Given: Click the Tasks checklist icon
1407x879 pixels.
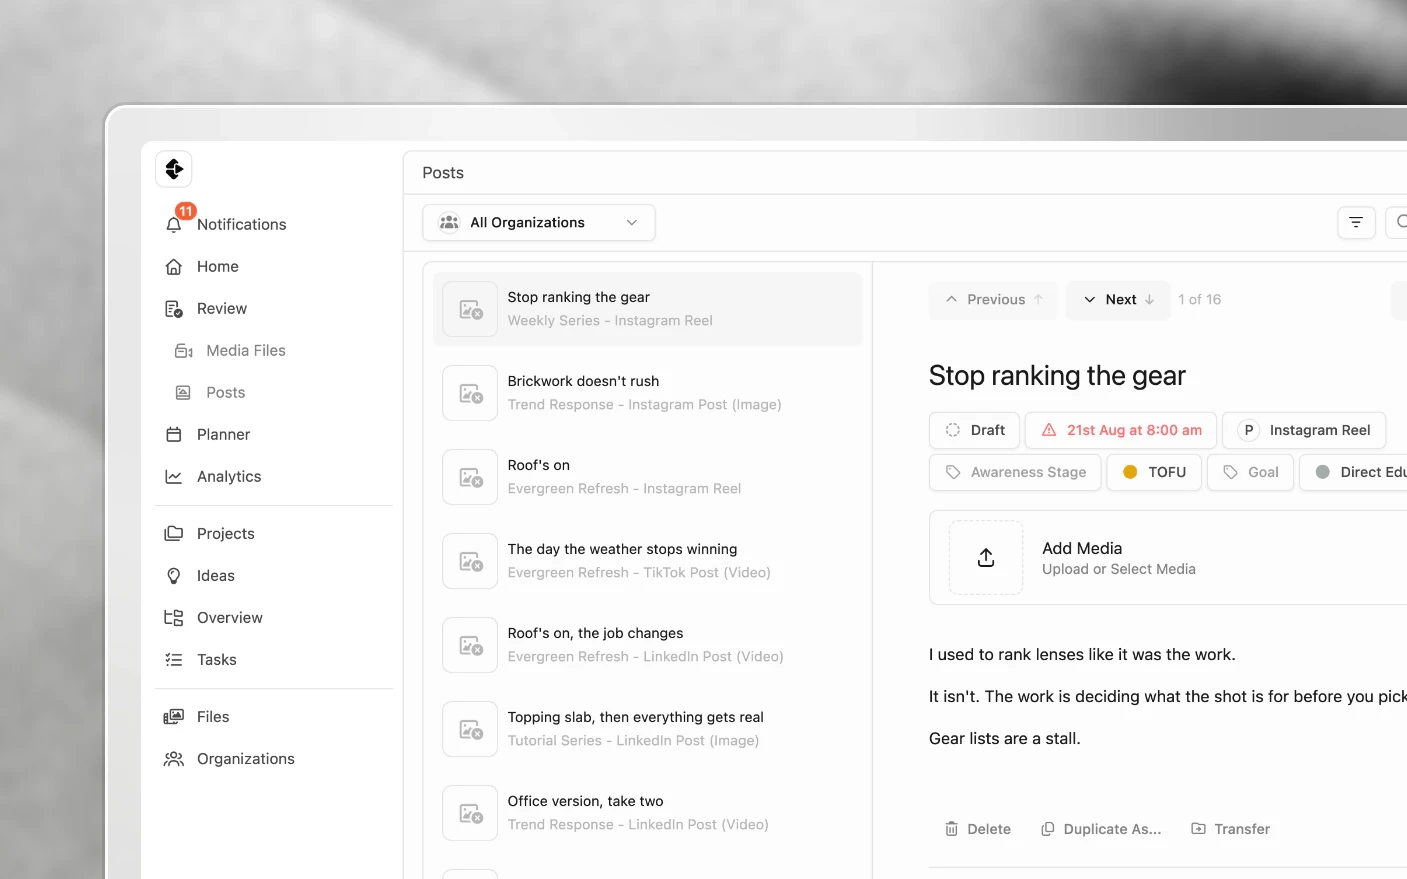Looking at the screenshot, I should pos(174,660).
